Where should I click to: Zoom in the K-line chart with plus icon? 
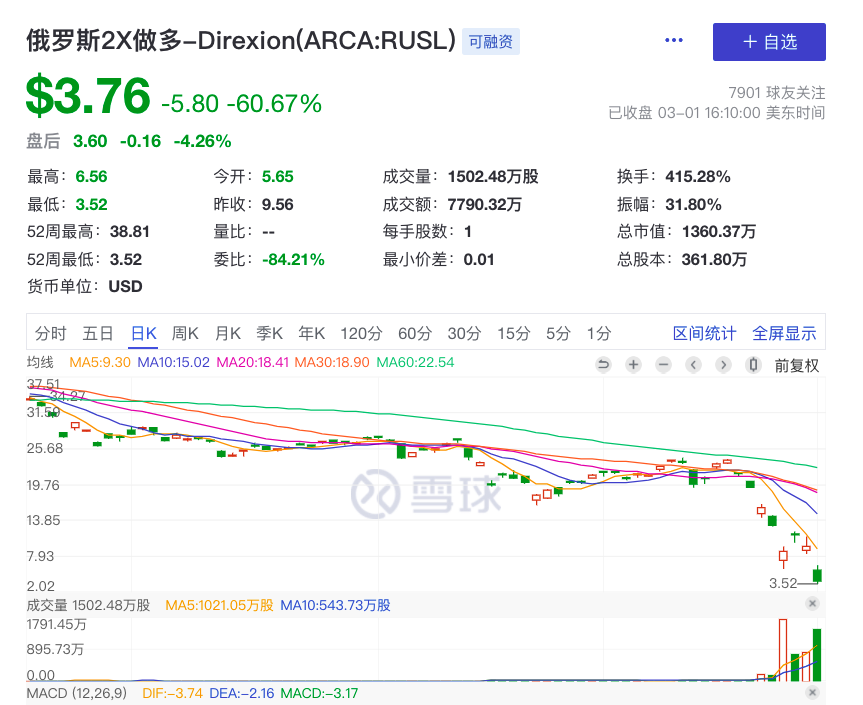click(x=633, y=365)
